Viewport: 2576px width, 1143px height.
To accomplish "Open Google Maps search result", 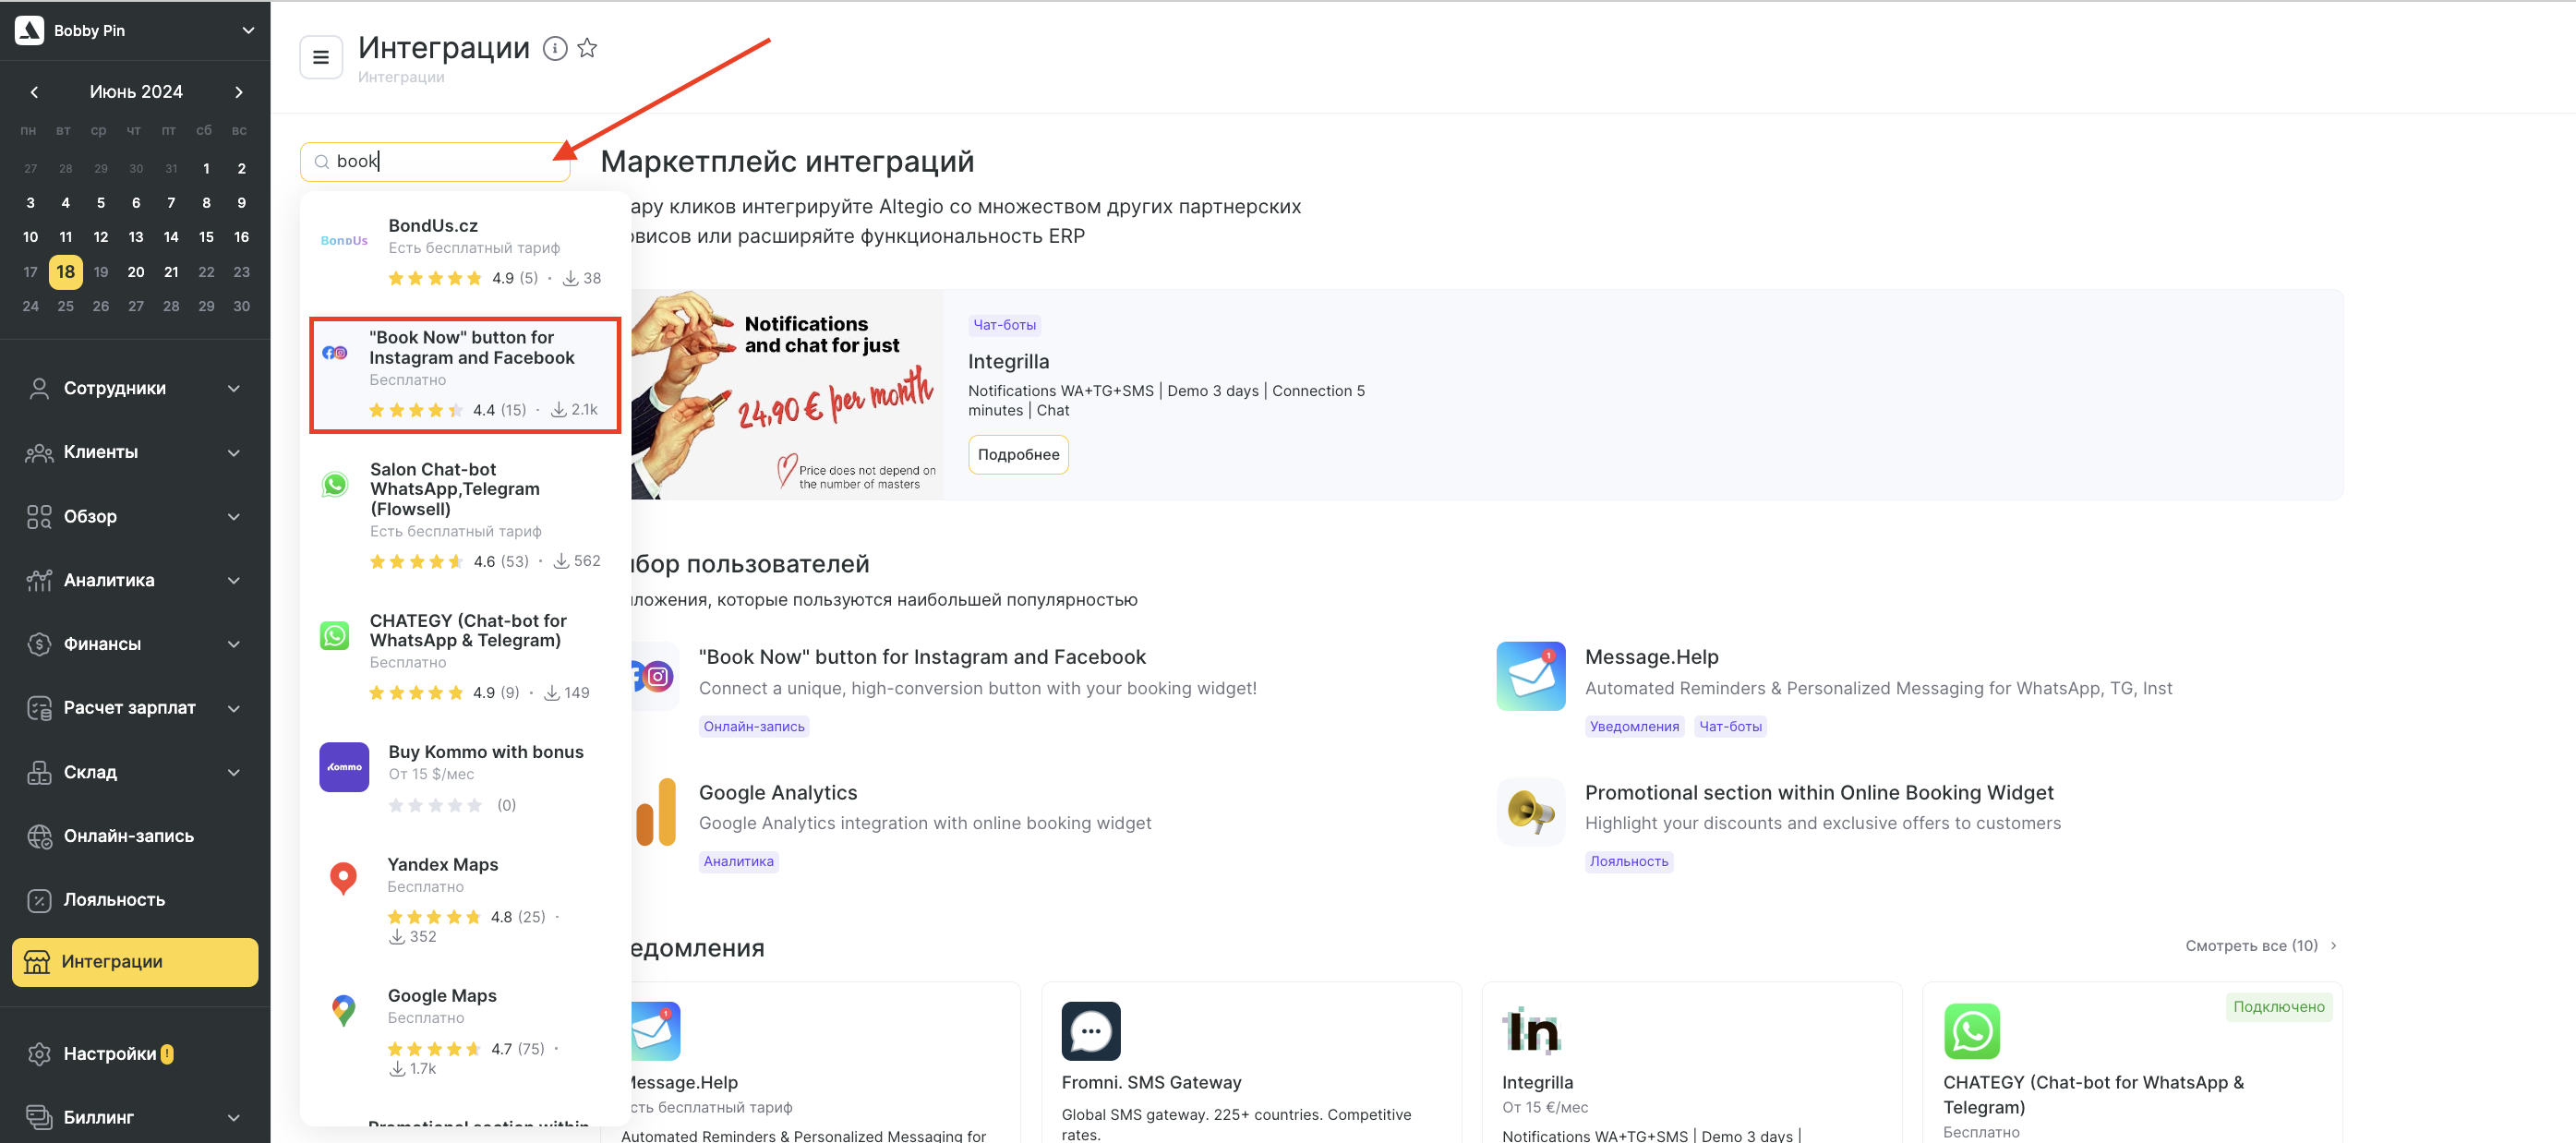I will [x=465, y=1031].
